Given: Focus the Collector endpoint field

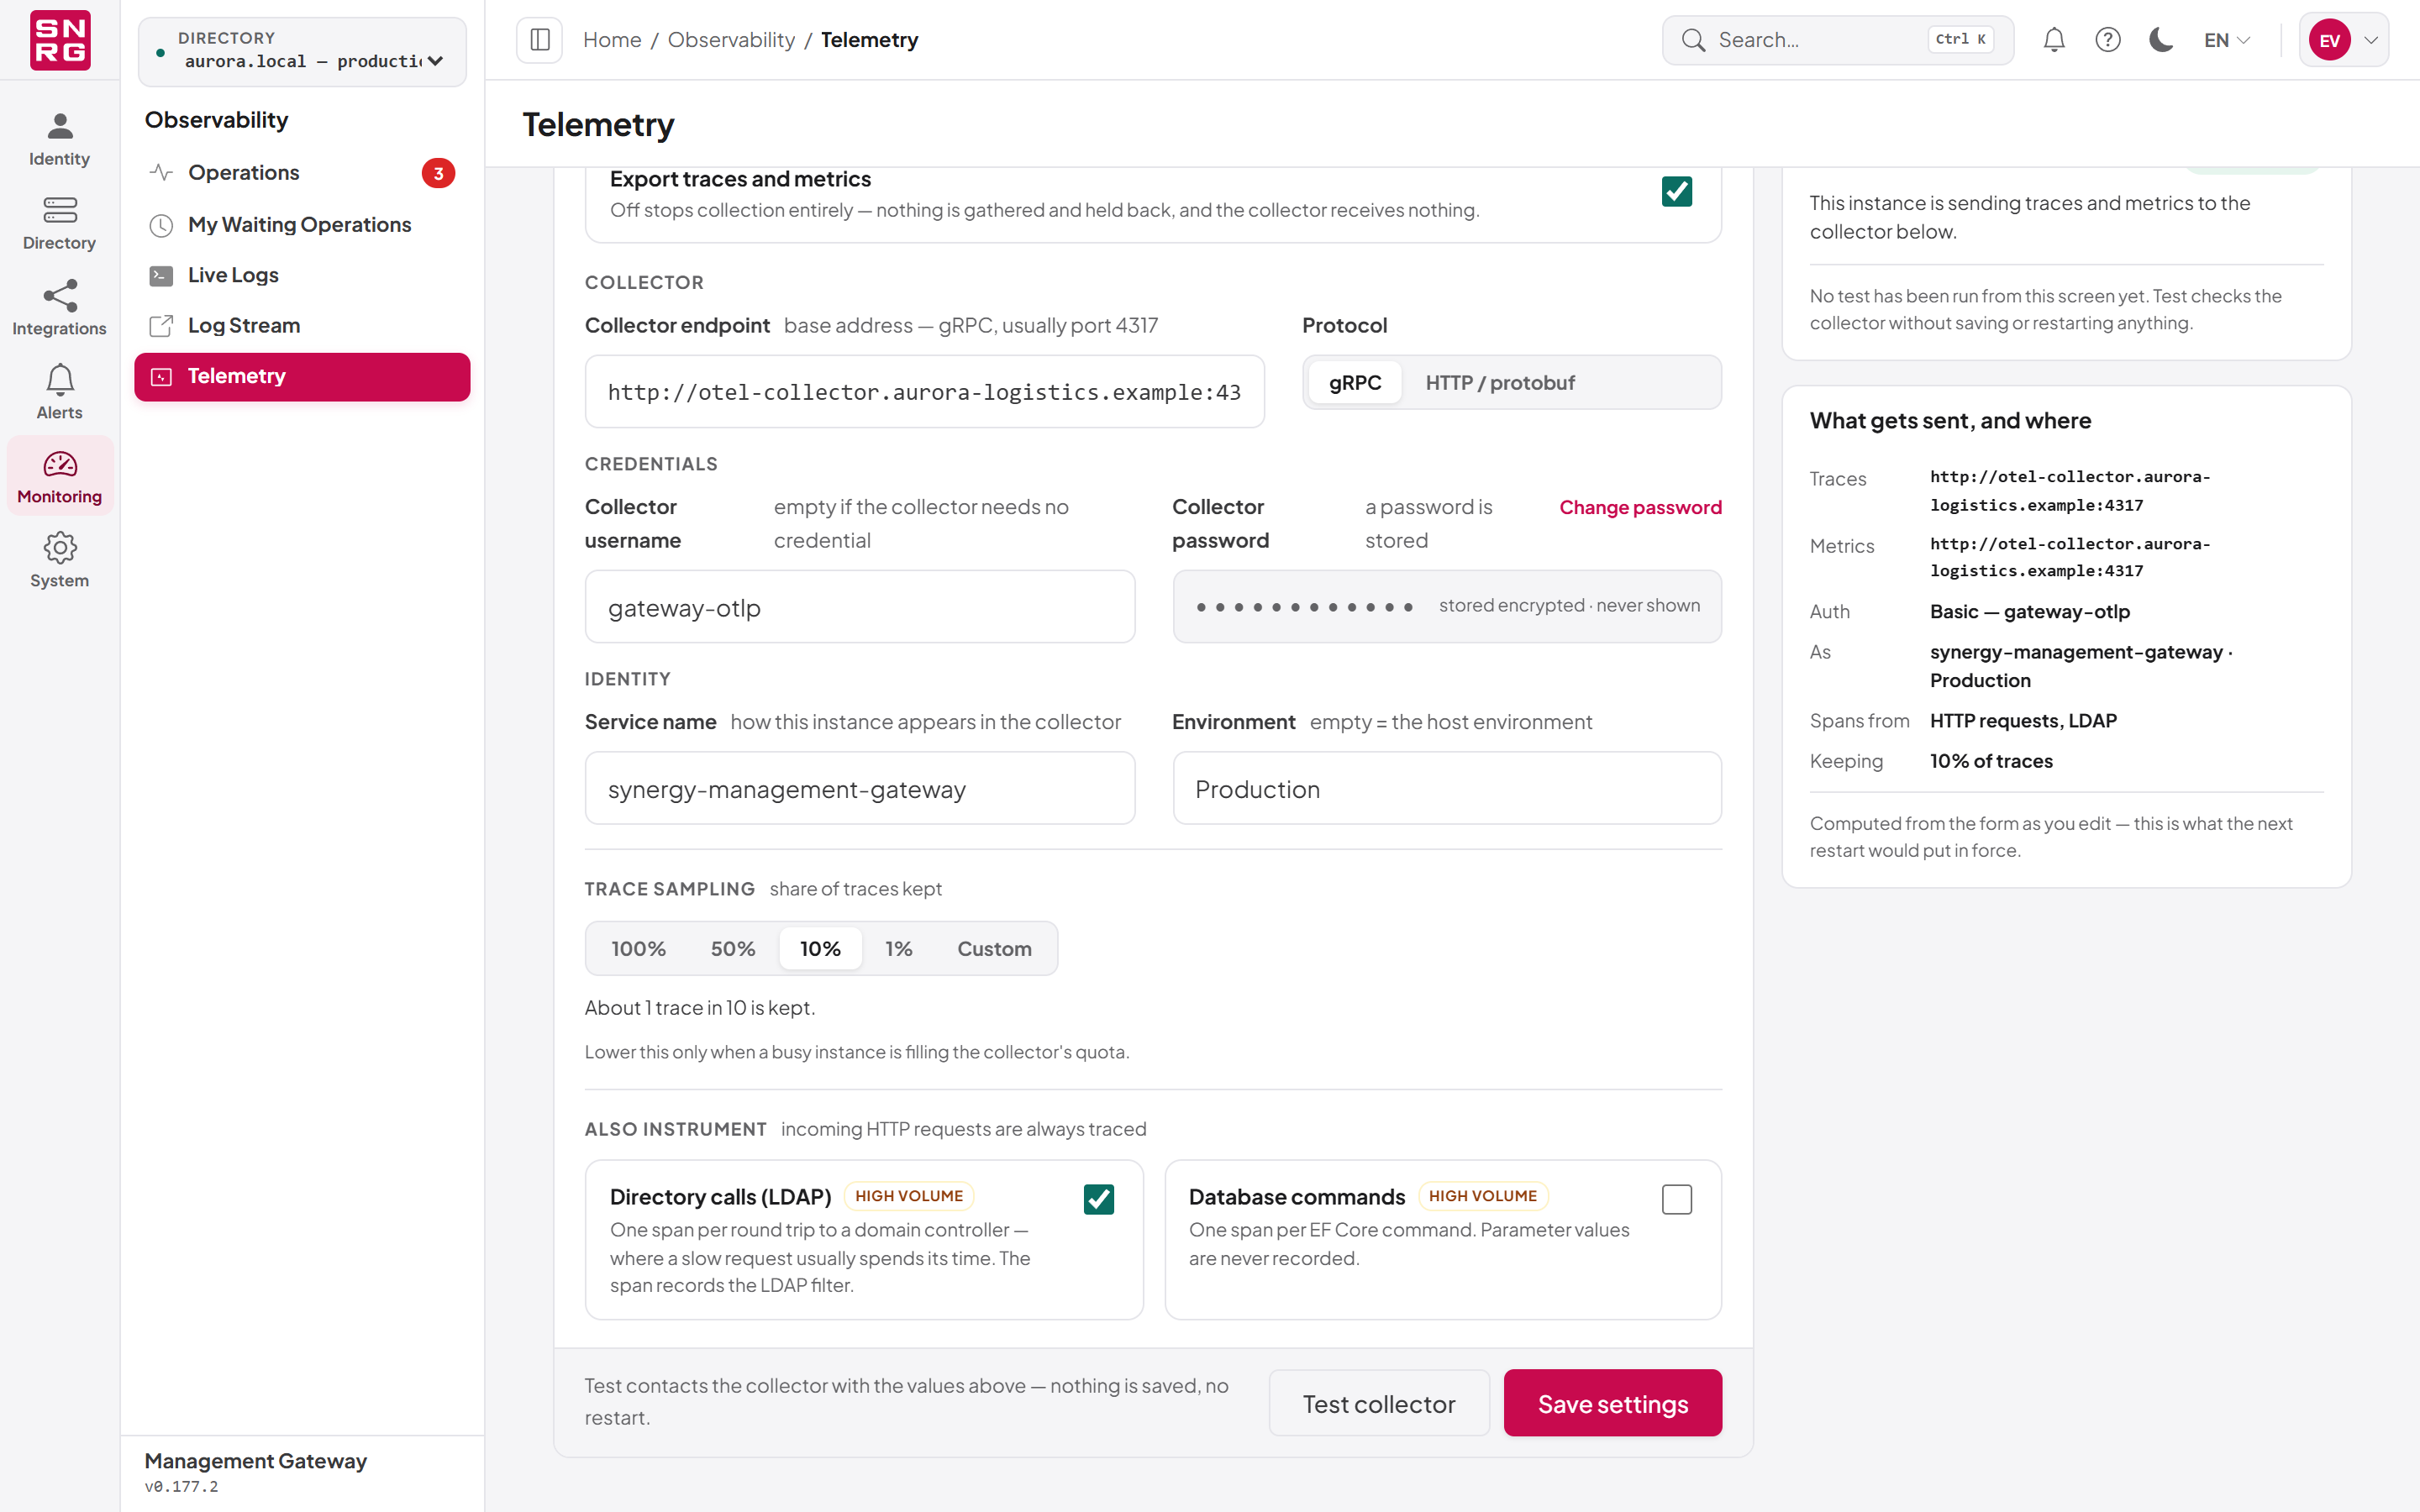Looking at the screenshot, I should click(924, 392).
